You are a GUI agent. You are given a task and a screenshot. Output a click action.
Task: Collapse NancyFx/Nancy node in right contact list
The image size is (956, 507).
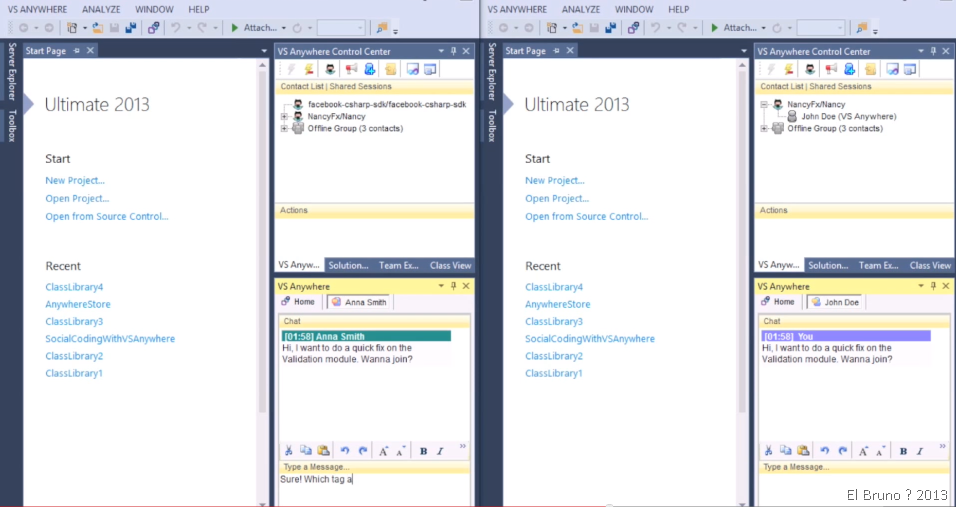coord(764,104)
